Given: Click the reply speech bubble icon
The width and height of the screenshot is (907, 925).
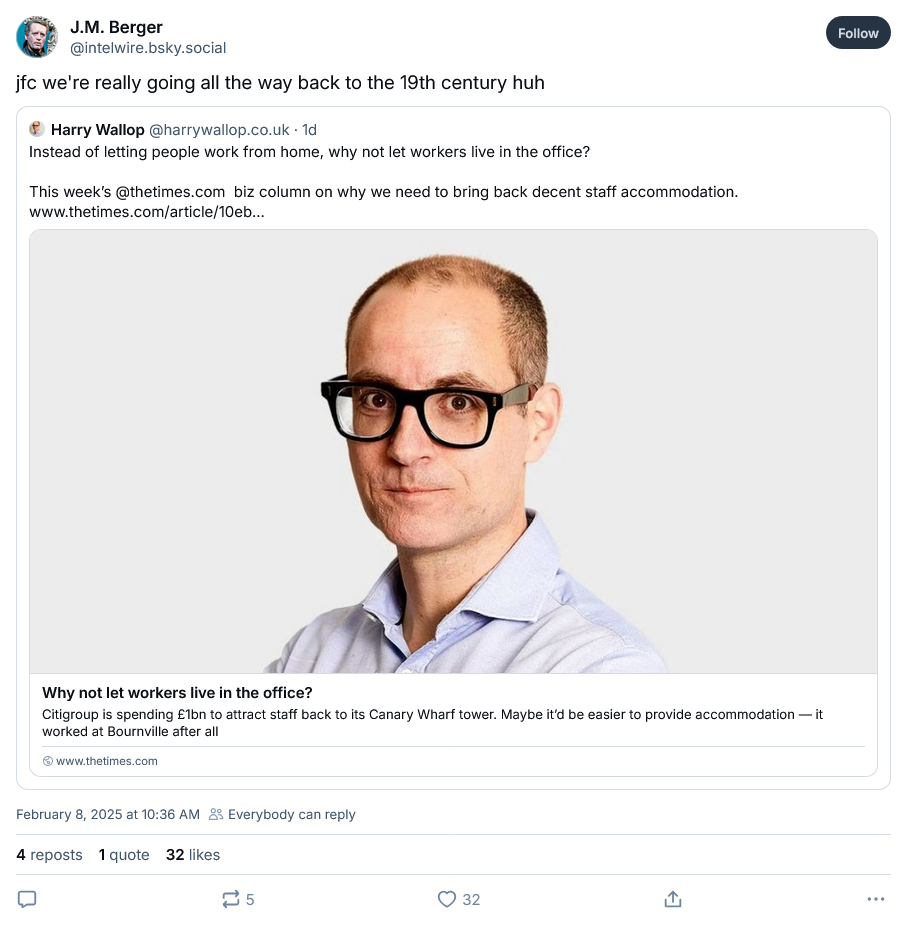Looking at the screenshot, I should (x=27, y=899).
